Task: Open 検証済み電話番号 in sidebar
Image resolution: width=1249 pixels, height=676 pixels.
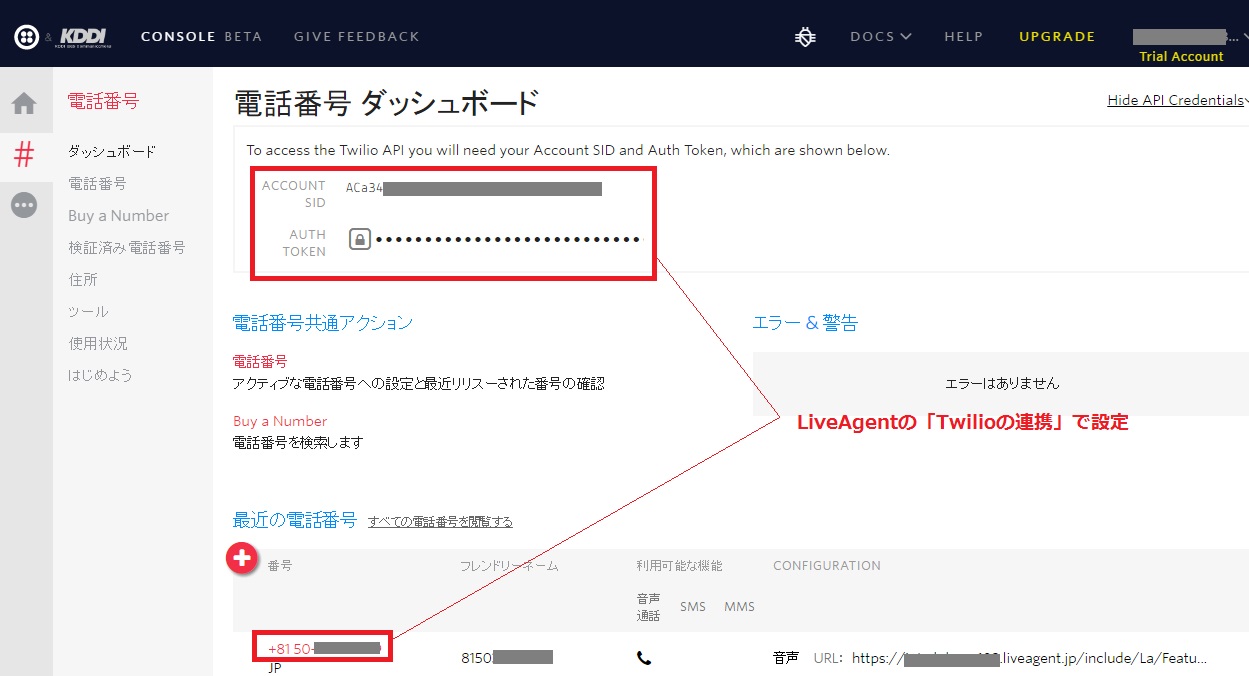Action: (127, 248)
